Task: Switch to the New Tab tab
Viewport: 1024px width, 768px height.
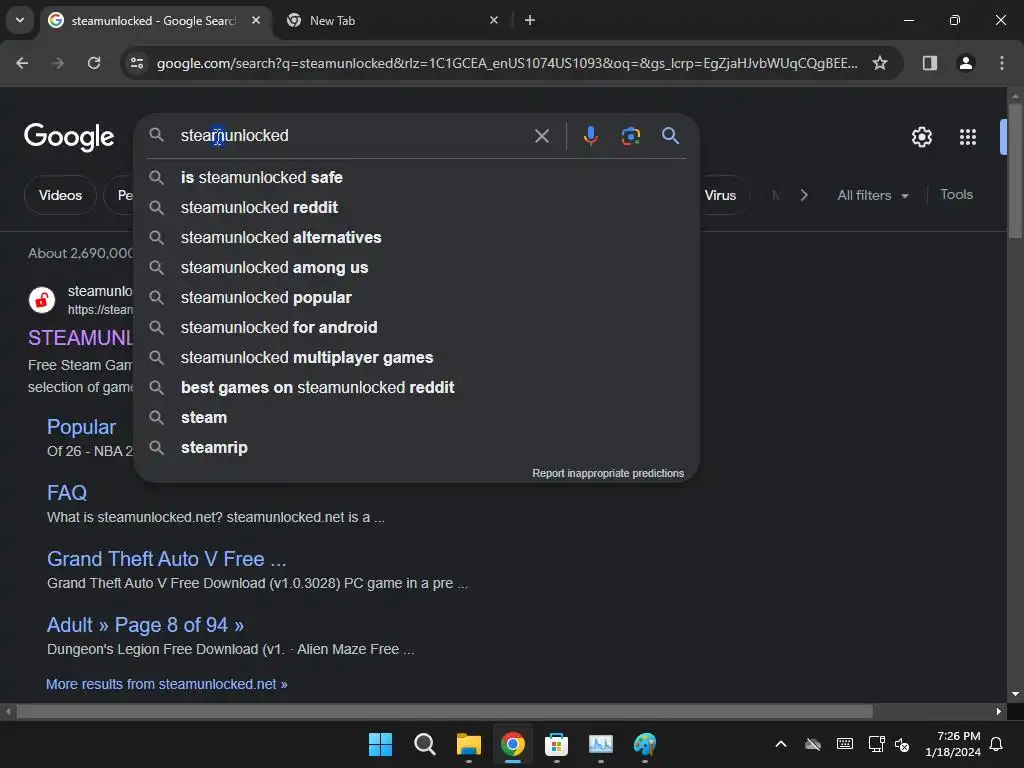Action: (x=392, y=21)
